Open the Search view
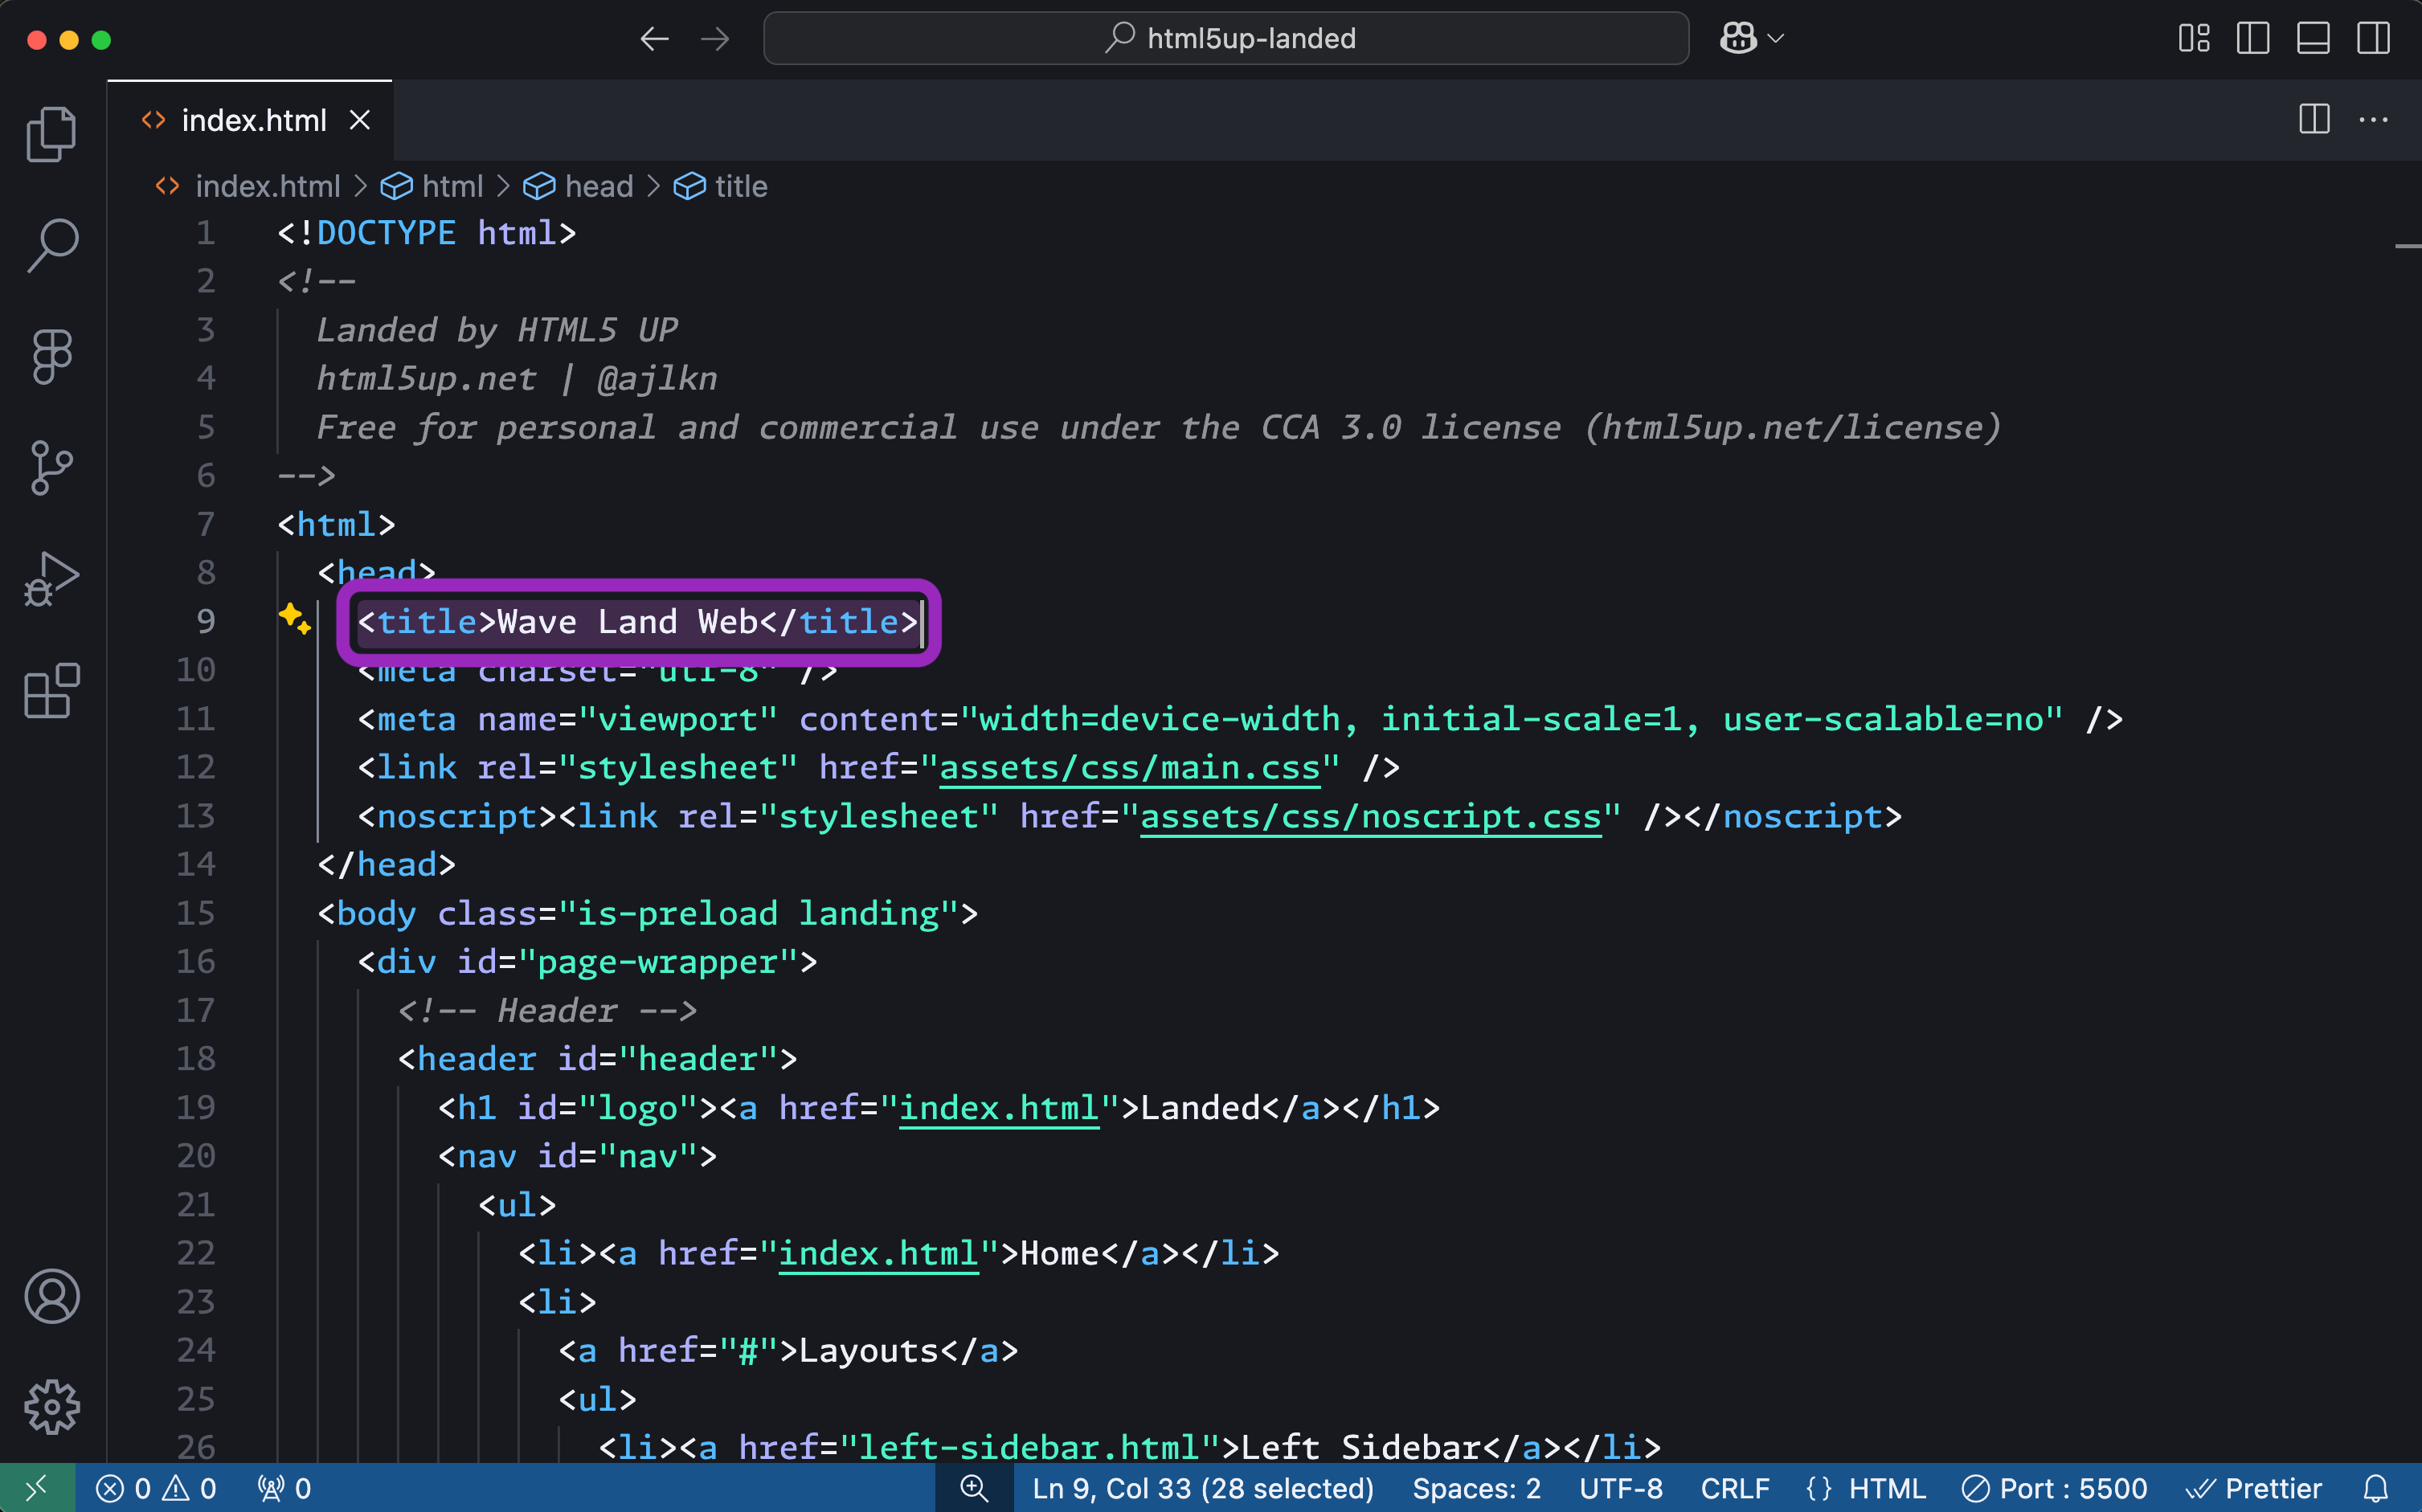Image resolution: width=2422 pixels, height=1512 pixels. pos(52,245)
